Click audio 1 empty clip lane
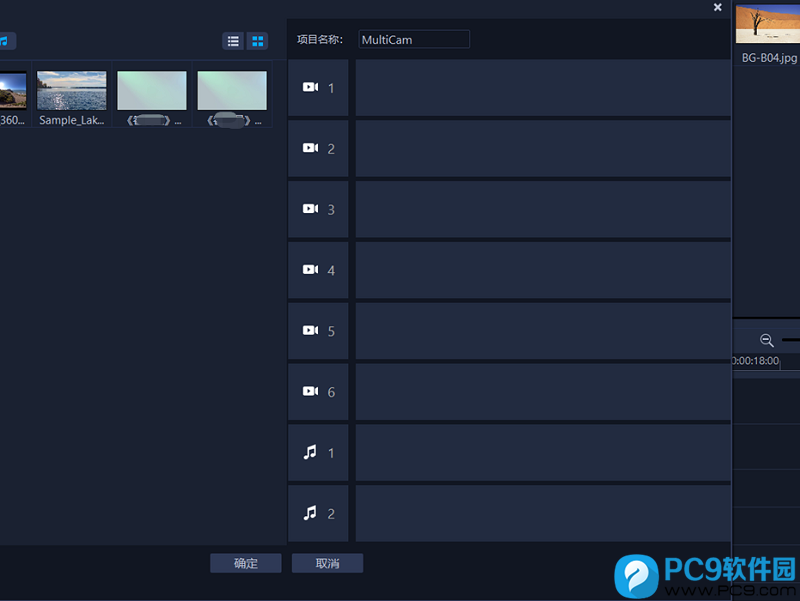This screenshot has height=601, width=800. (543, 453)
